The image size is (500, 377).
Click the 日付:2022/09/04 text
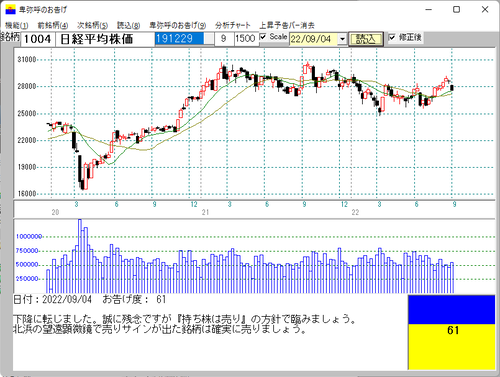point(52,299)
